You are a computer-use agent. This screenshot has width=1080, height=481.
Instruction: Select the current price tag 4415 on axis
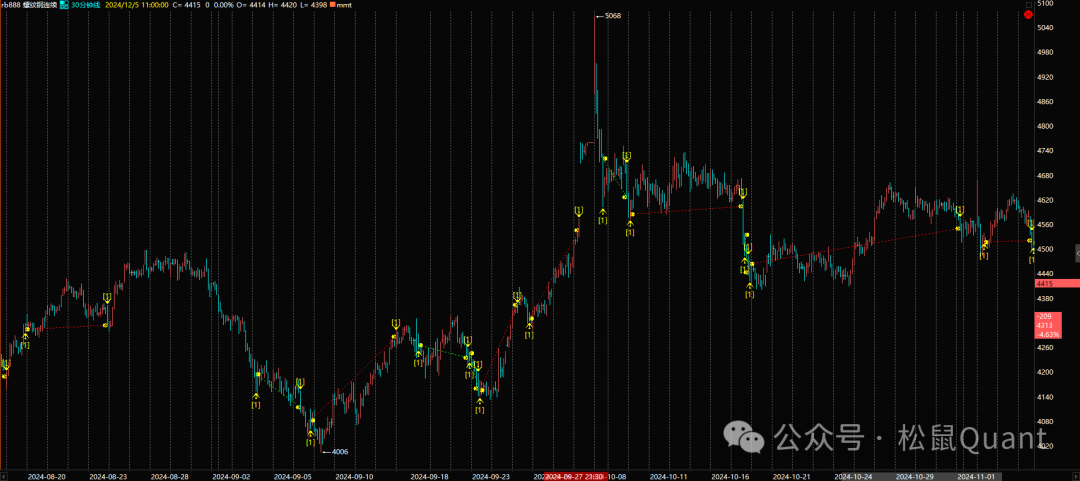point(1045,284)
